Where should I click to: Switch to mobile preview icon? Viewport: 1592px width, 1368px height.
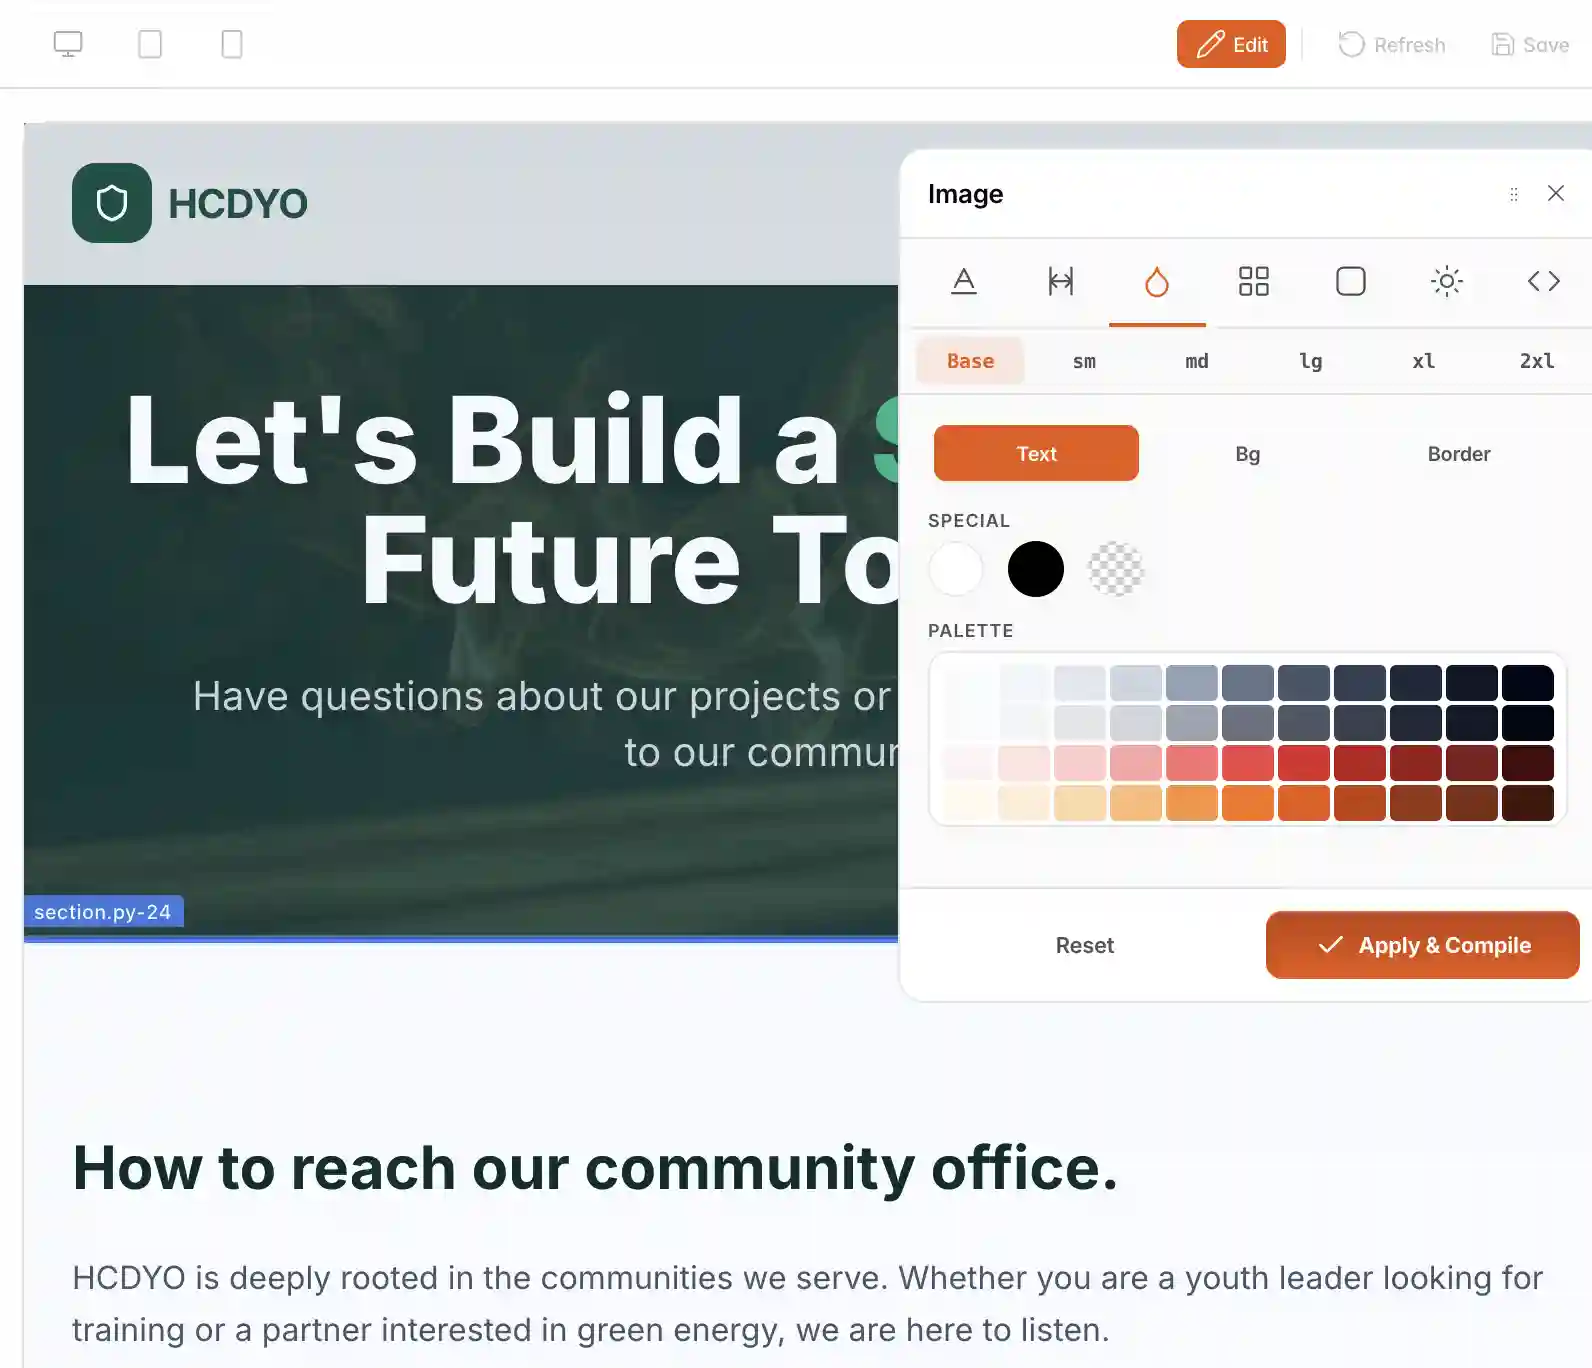point(232,44)
